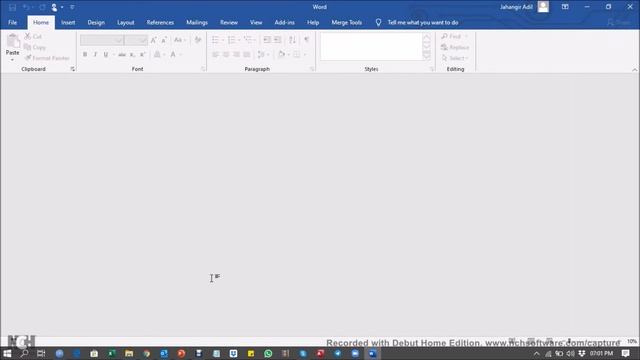
Task: Click the Numbering list icon
Action: 231,40
